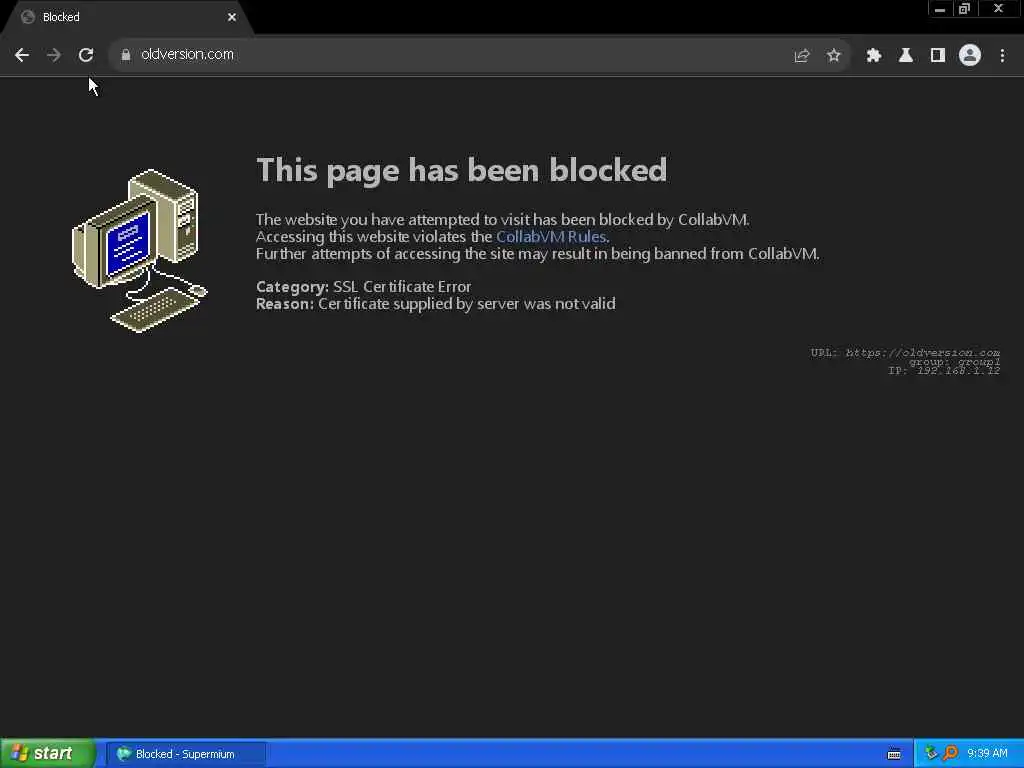Image resolution: width=1024 pixels, height=768 pixels.
Task: Click the retro computer illustration
Action: coord(139,251)
